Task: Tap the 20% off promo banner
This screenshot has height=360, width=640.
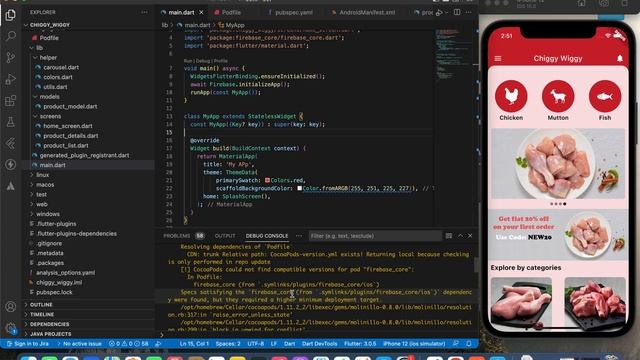Action: pyautogui.click(x=558, y=234)
